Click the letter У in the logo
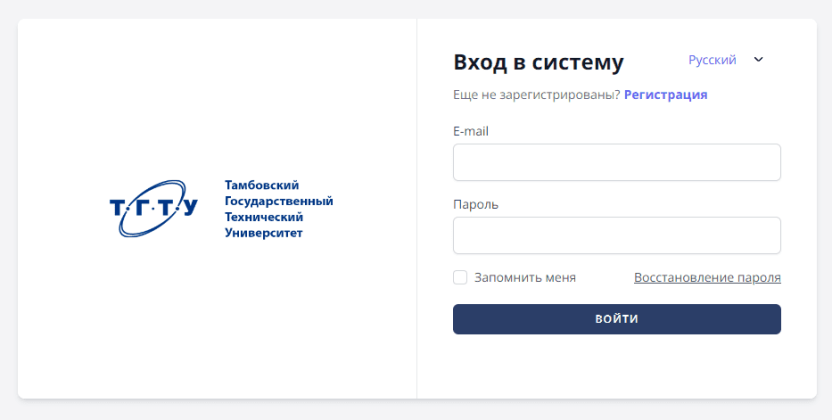 tap(188, 209)
